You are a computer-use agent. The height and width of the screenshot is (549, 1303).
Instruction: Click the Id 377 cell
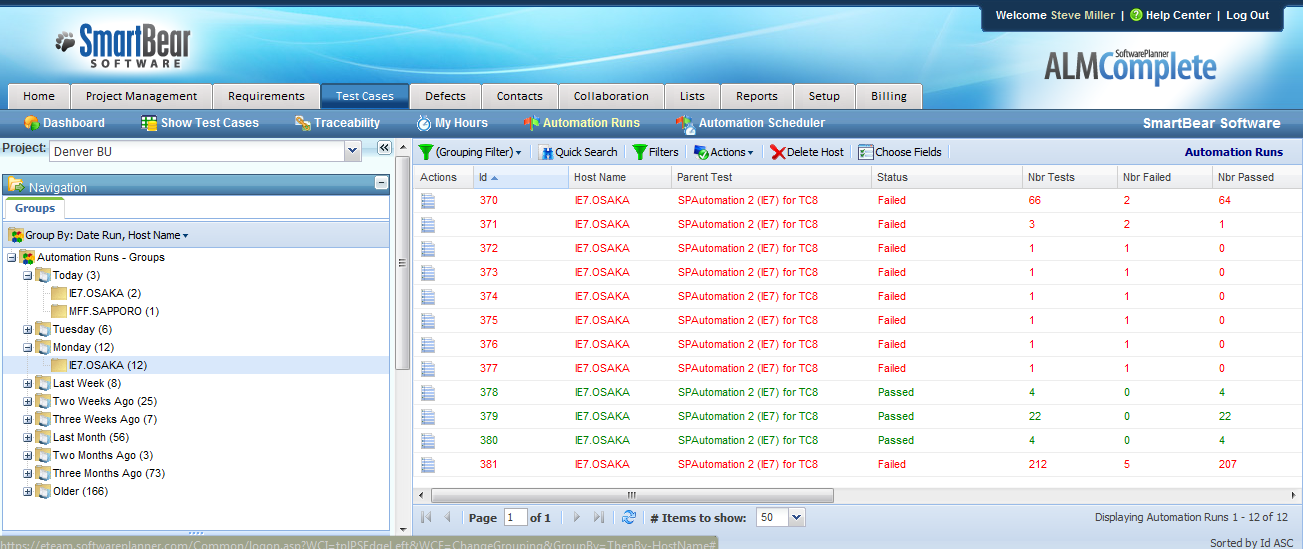(488, 368)
